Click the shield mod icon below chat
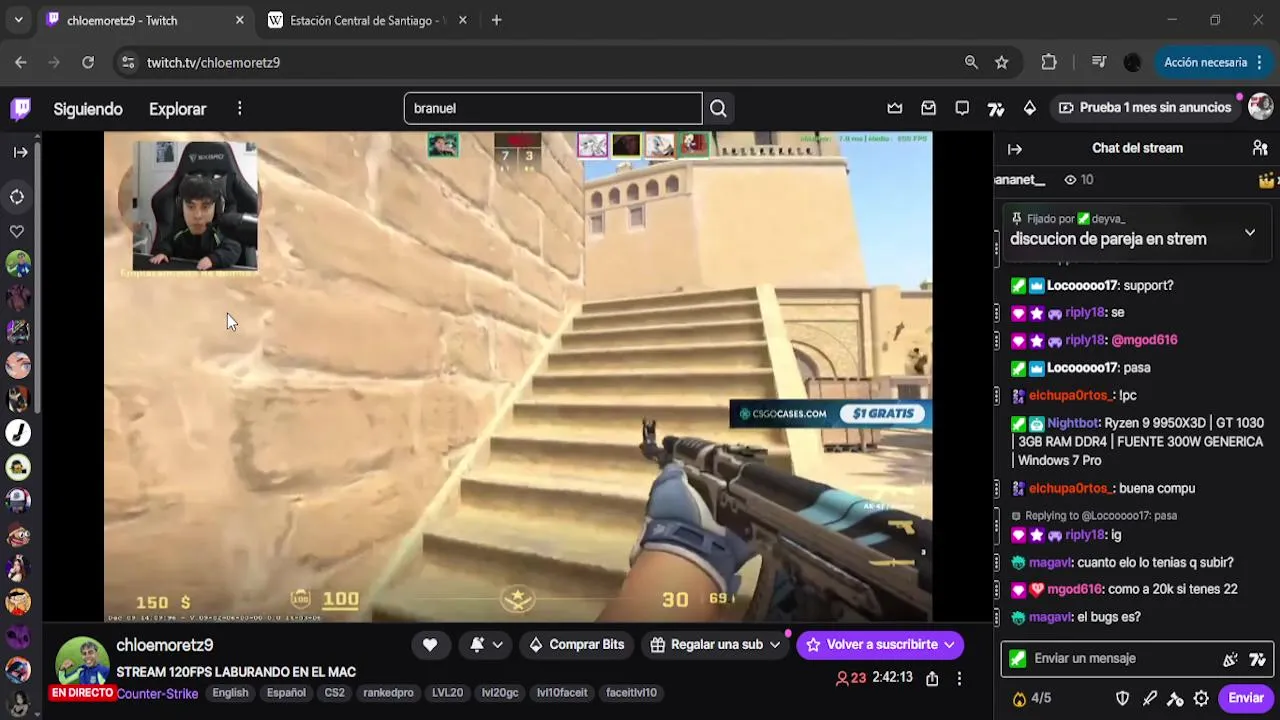Viewport: 1280px width, 720px height. point(1123,698)
